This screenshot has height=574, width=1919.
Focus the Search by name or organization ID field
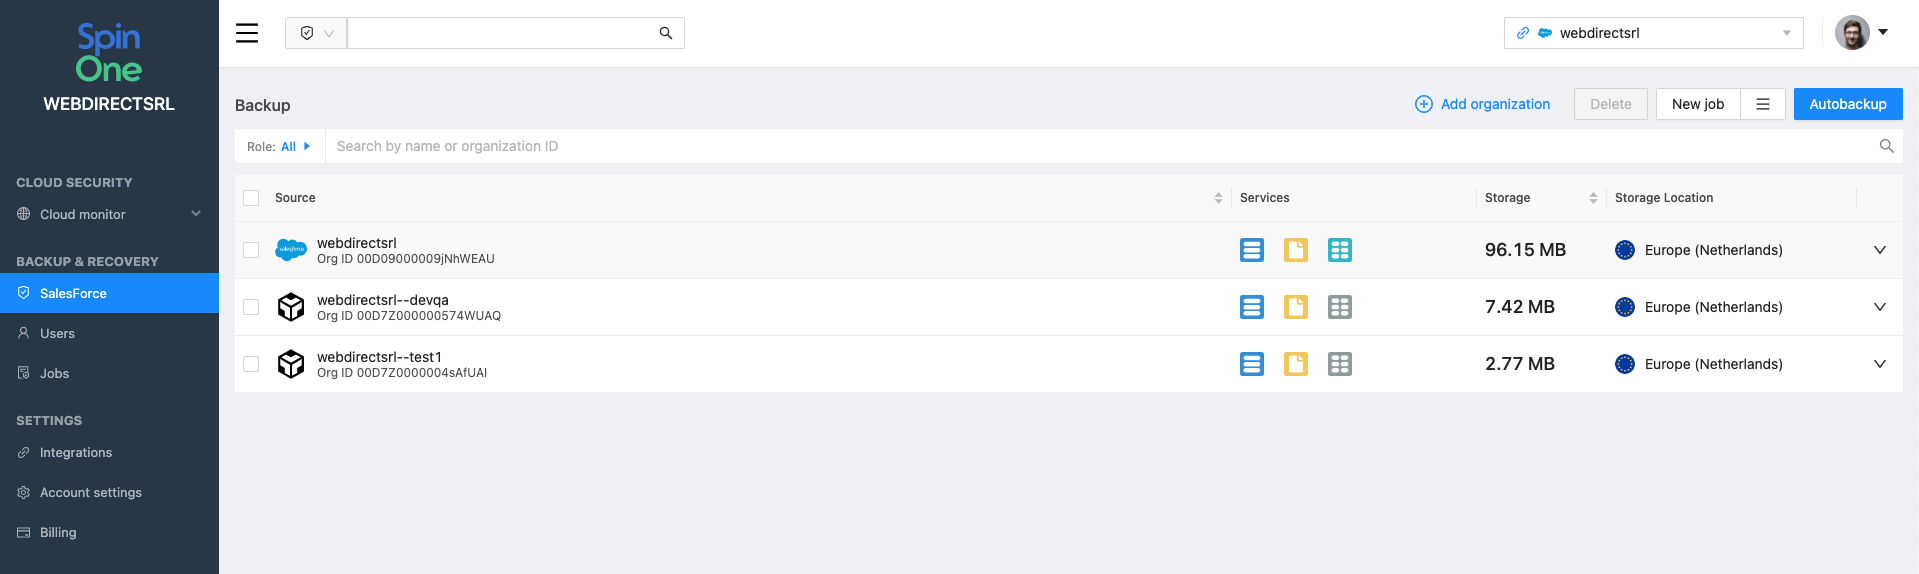click(1100, 146)
